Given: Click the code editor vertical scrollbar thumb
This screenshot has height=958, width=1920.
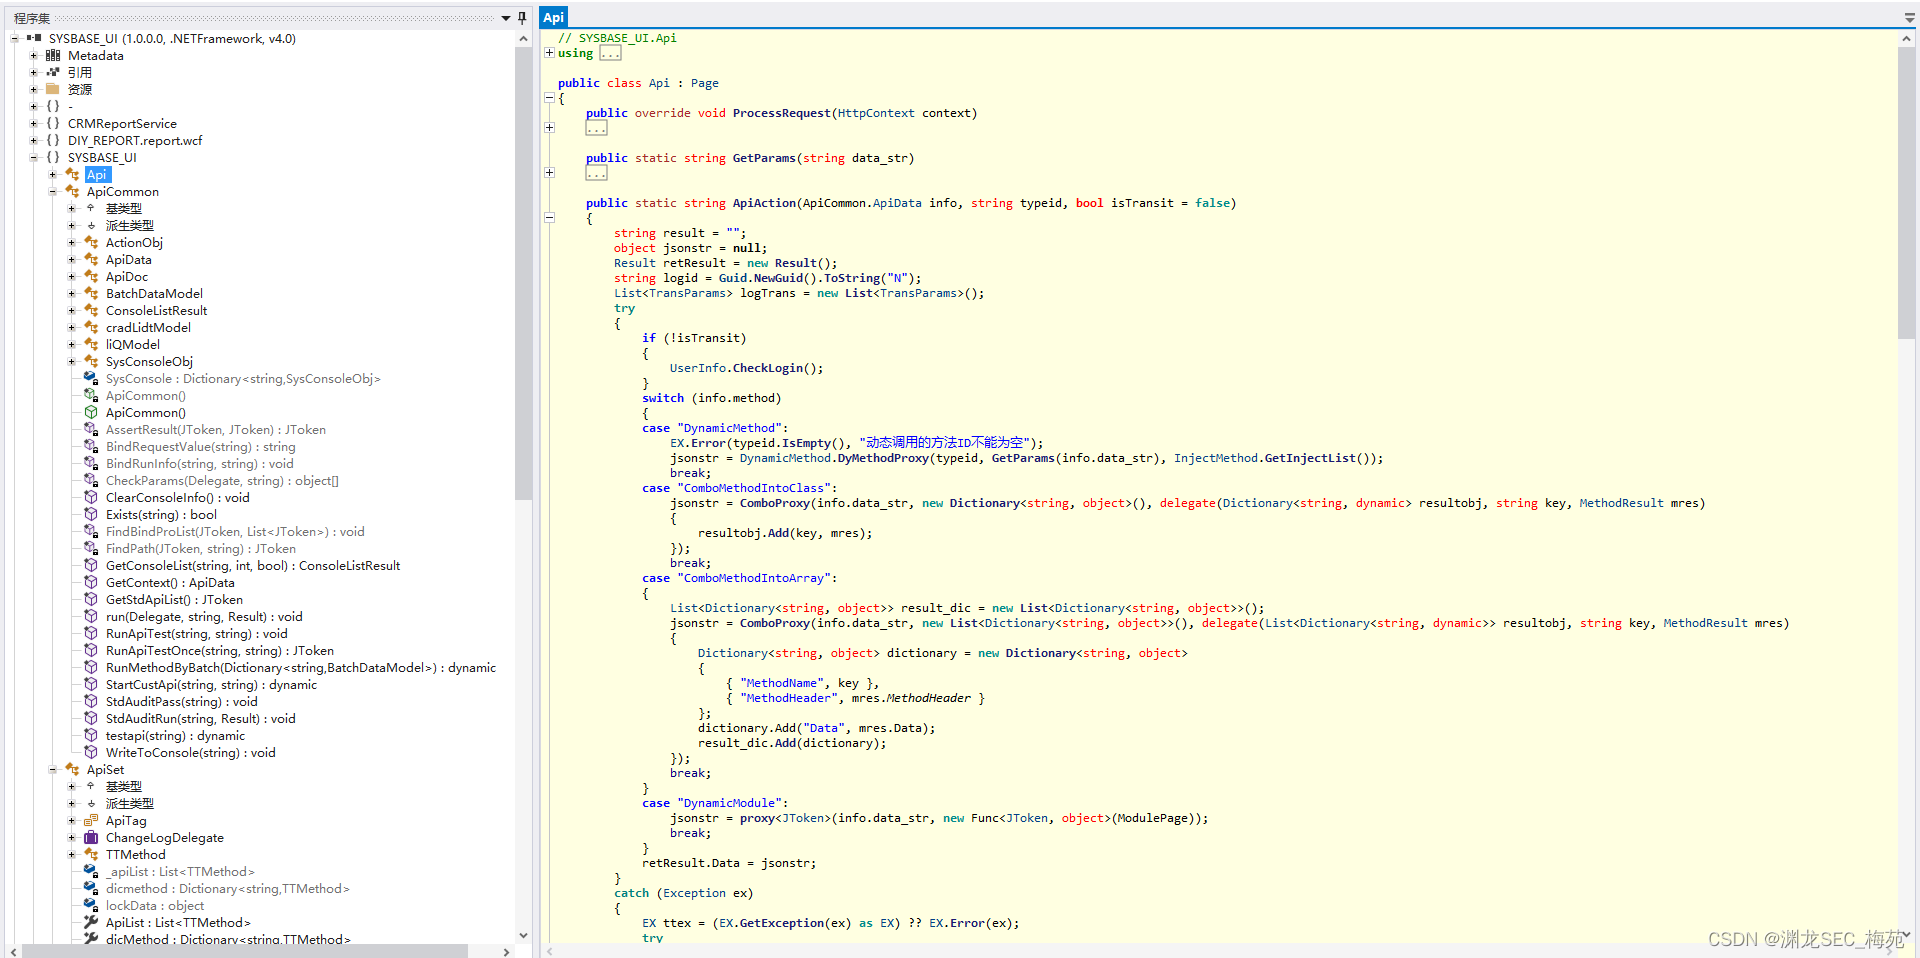Looking at the screenshot, I should (1907, 194).
